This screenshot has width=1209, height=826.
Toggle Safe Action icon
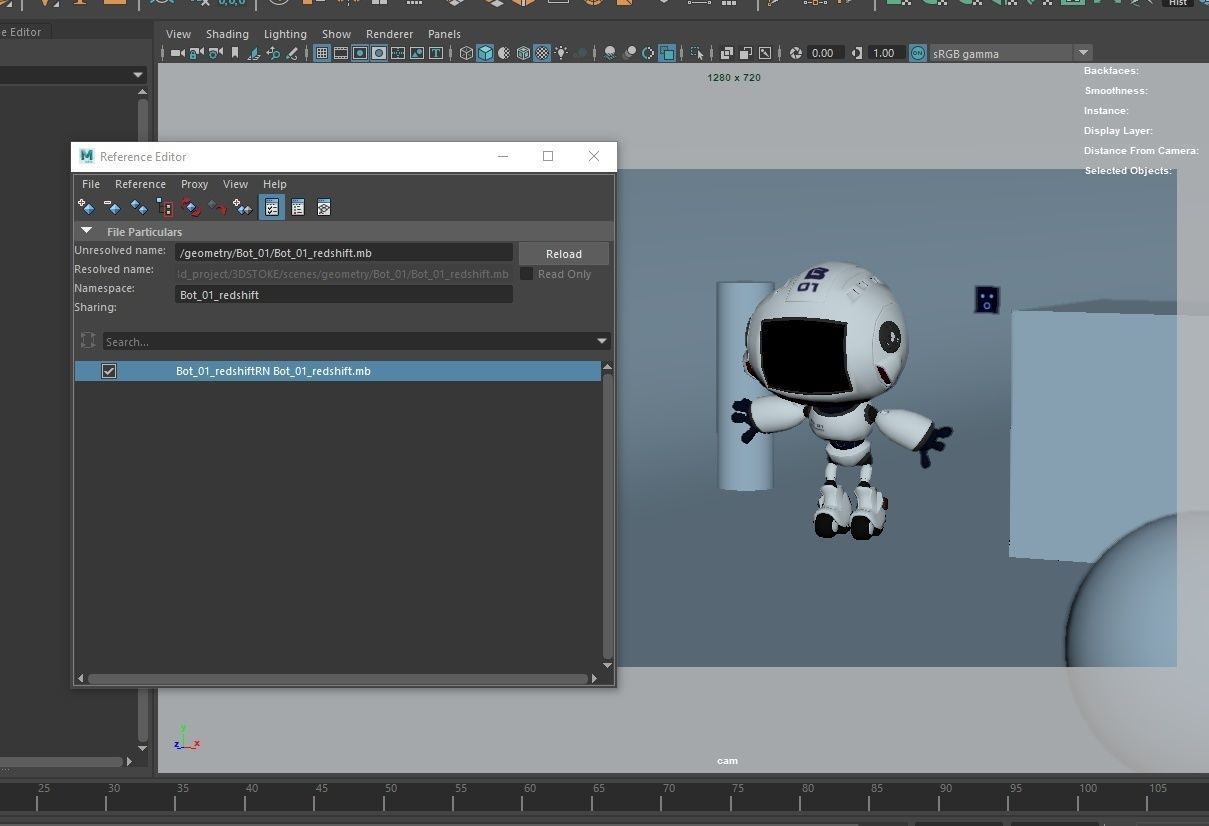point(417,53)
